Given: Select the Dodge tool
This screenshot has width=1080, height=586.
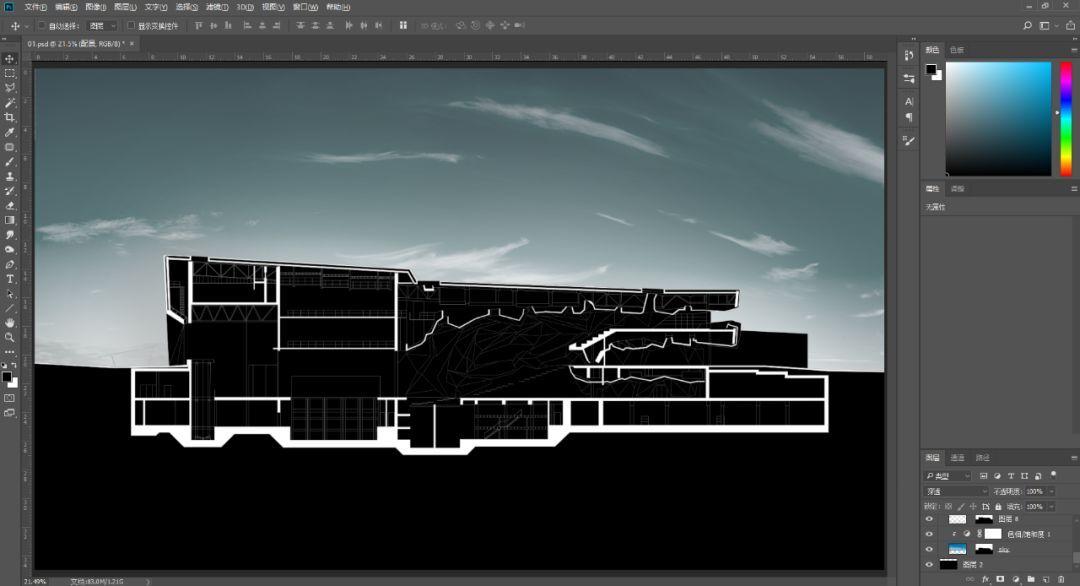Looking at the screenshot, I should (10, 250).
